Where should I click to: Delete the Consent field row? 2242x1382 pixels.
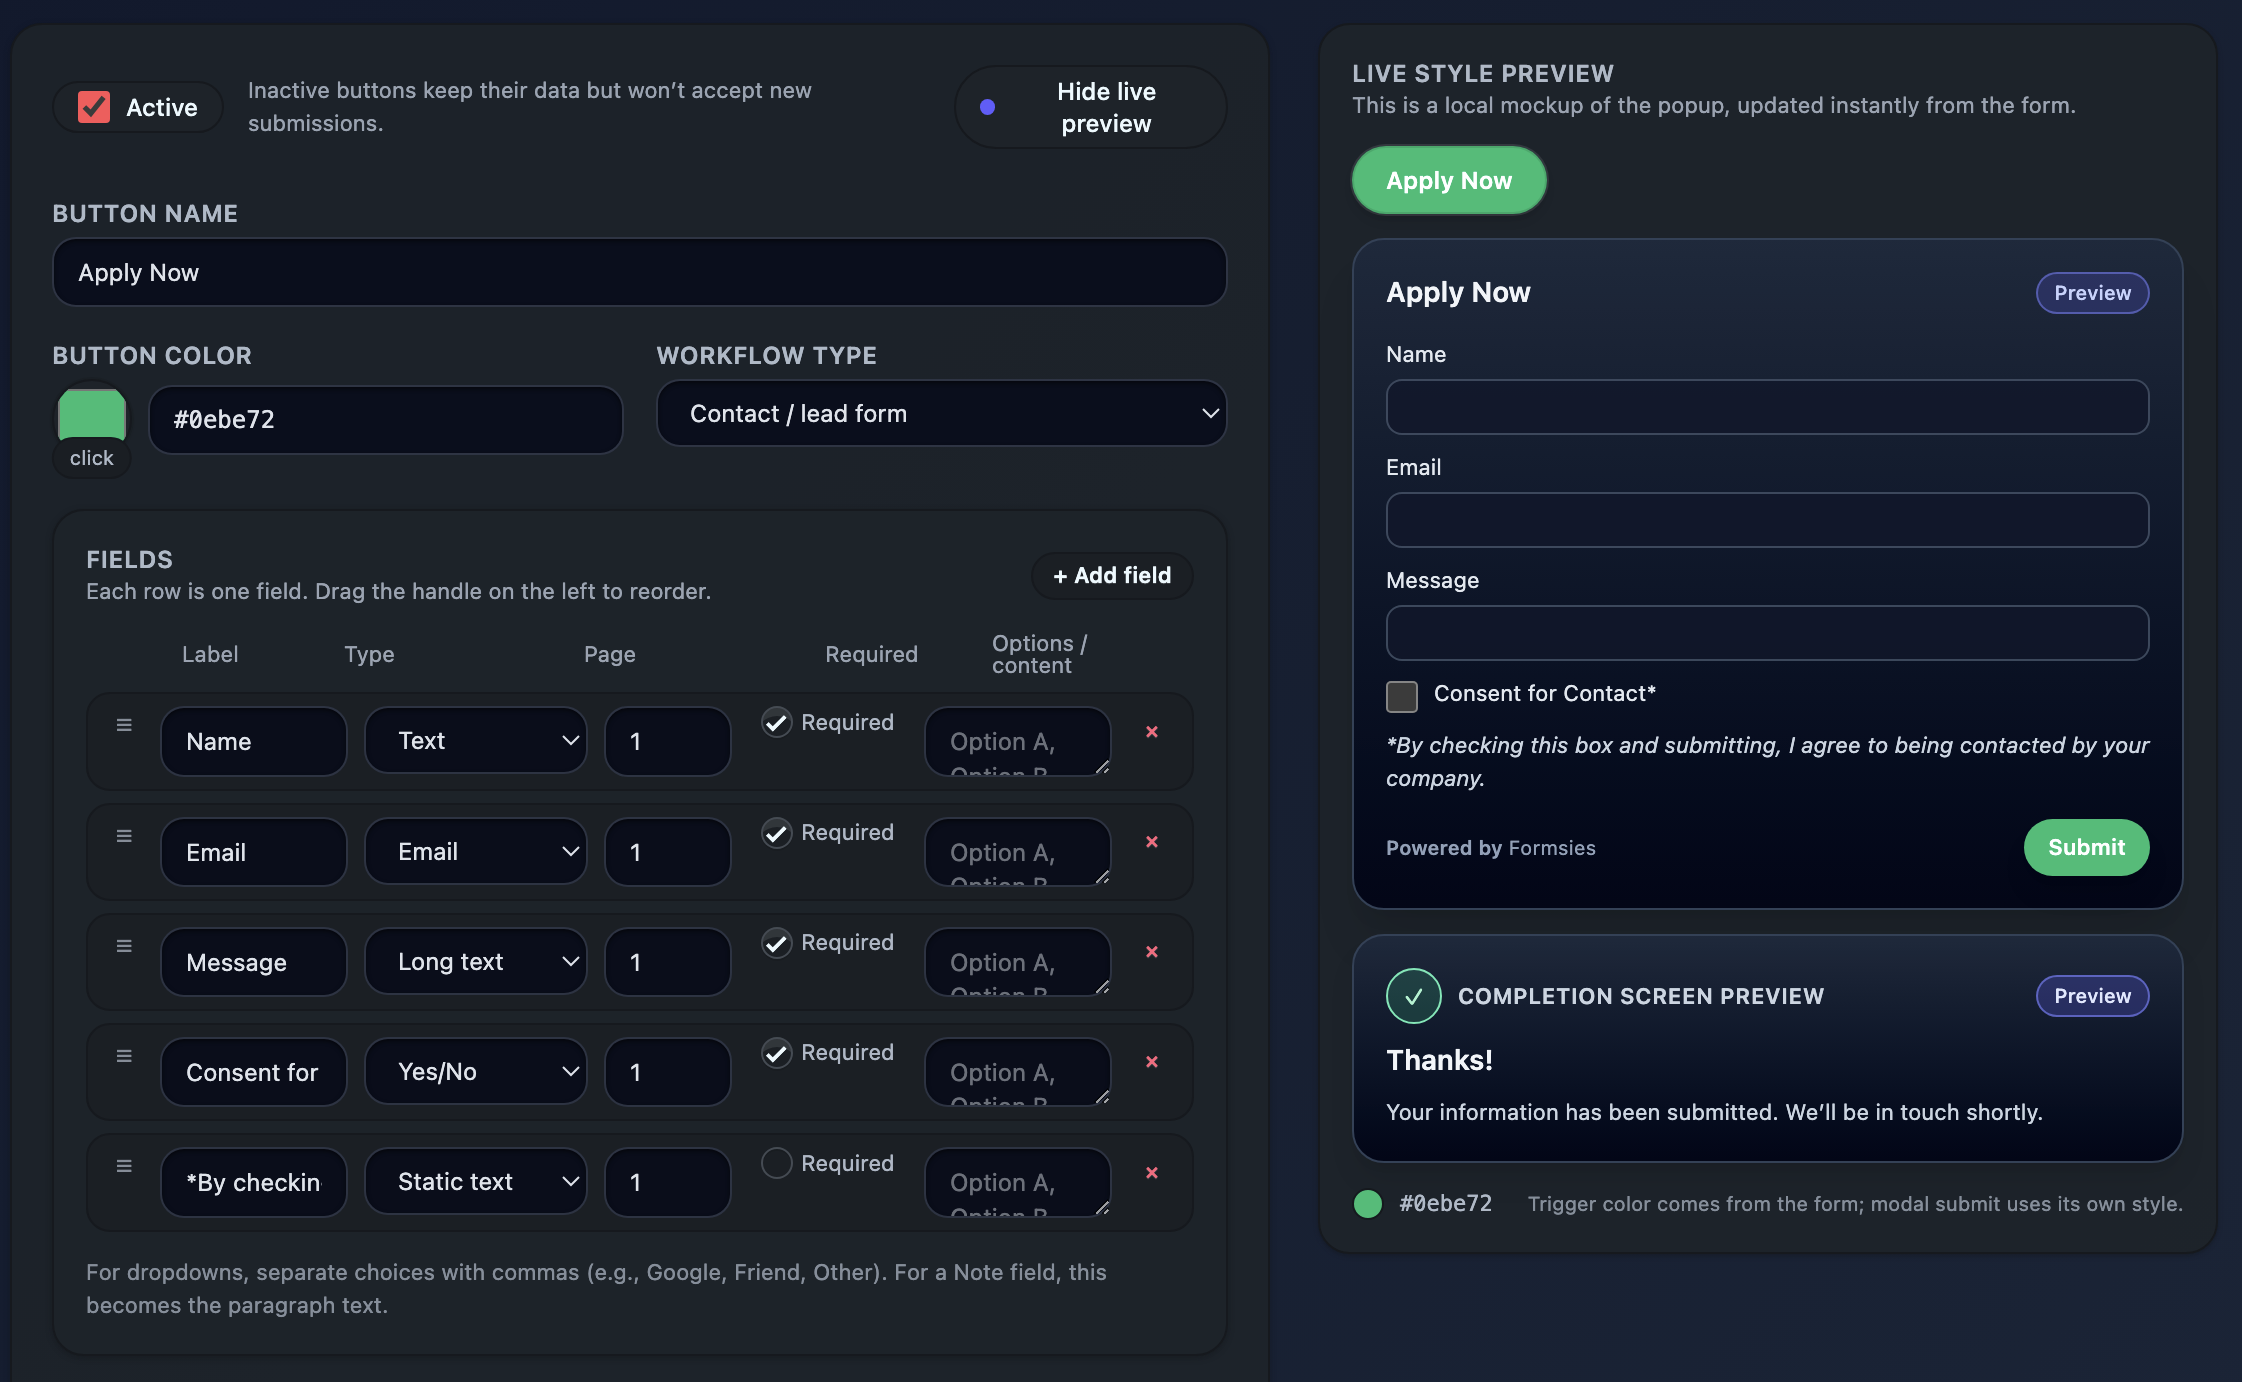coord(1152,1062)
